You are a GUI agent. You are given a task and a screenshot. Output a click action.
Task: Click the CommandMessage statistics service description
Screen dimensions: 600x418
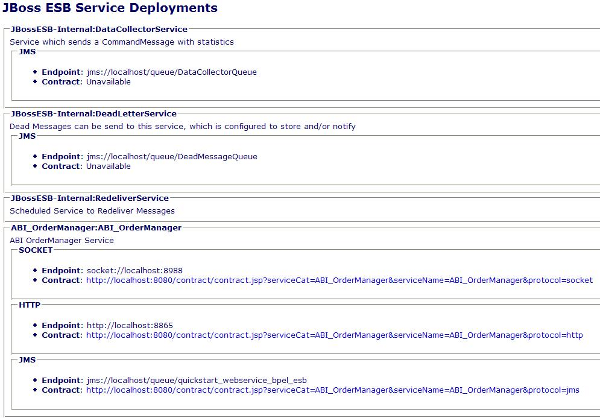[121, 42]
